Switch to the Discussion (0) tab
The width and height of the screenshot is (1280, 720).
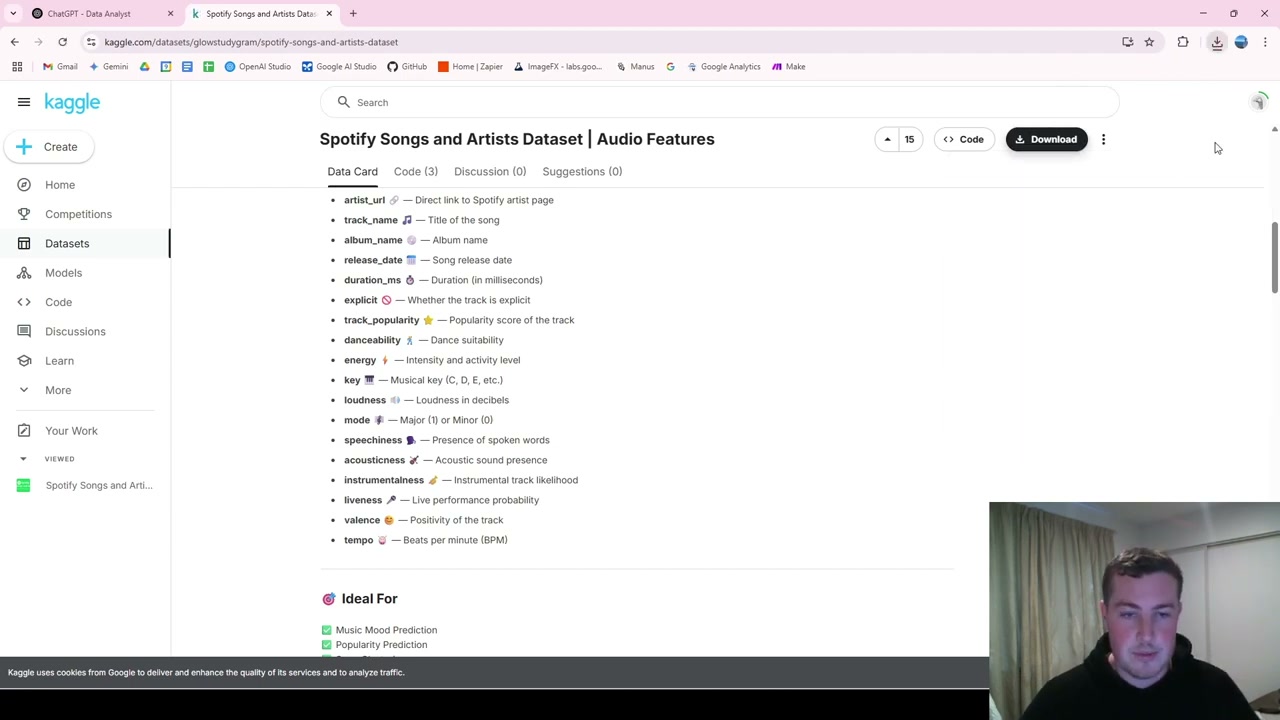click(490, 172)
